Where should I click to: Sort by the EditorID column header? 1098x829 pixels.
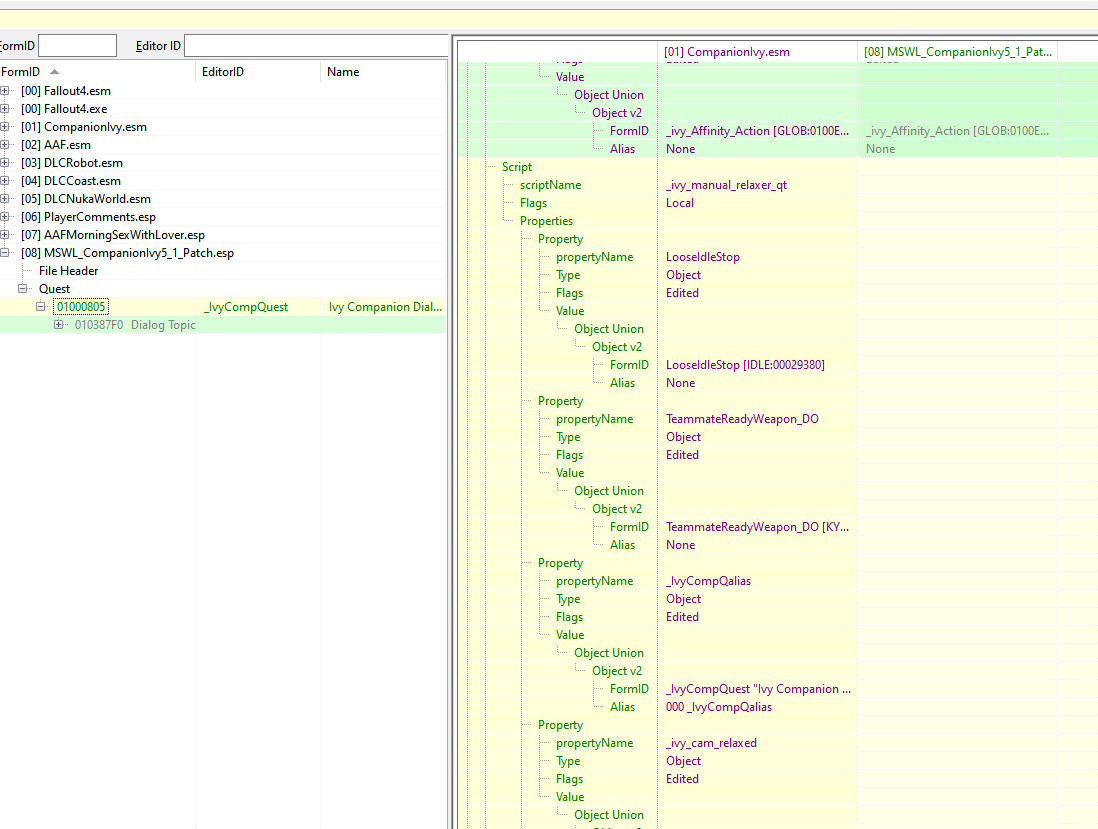(x=258, y=71)
